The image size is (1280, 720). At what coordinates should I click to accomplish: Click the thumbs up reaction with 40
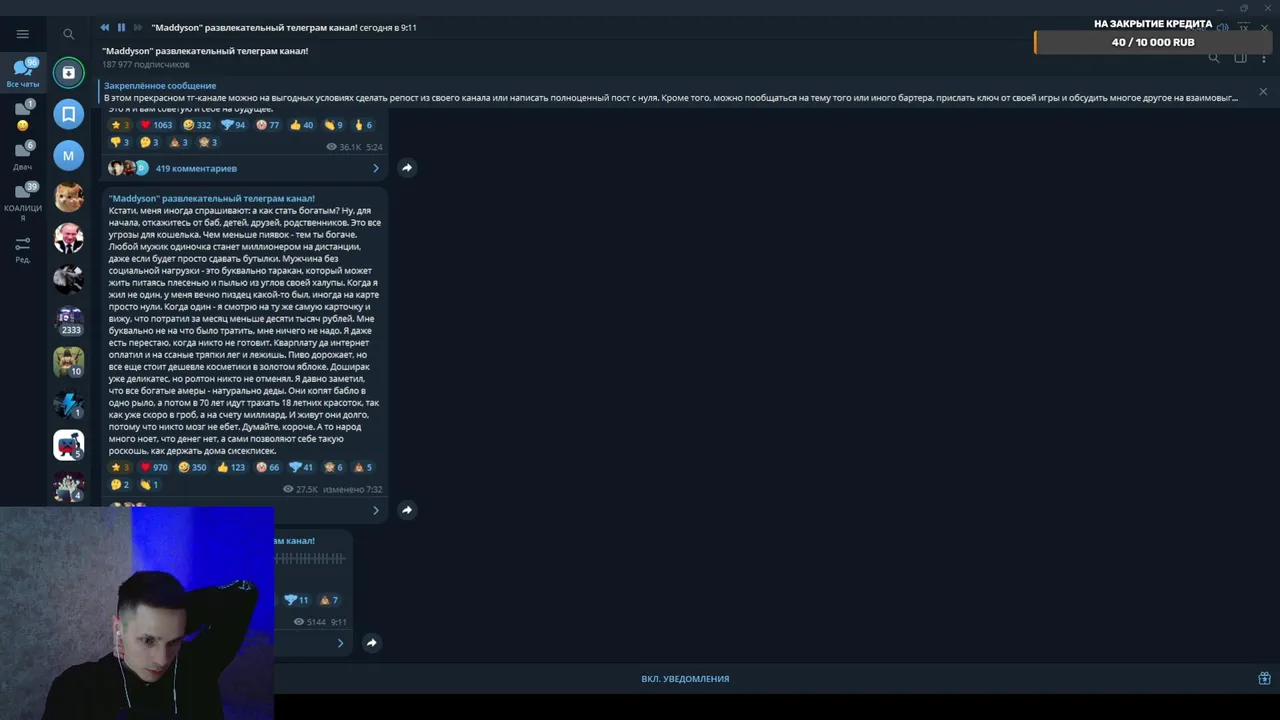(301, 125)
